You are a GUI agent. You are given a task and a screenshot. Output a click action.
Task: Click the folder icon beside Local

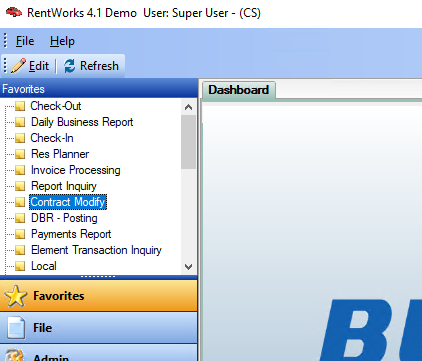[x=20, y=266]
